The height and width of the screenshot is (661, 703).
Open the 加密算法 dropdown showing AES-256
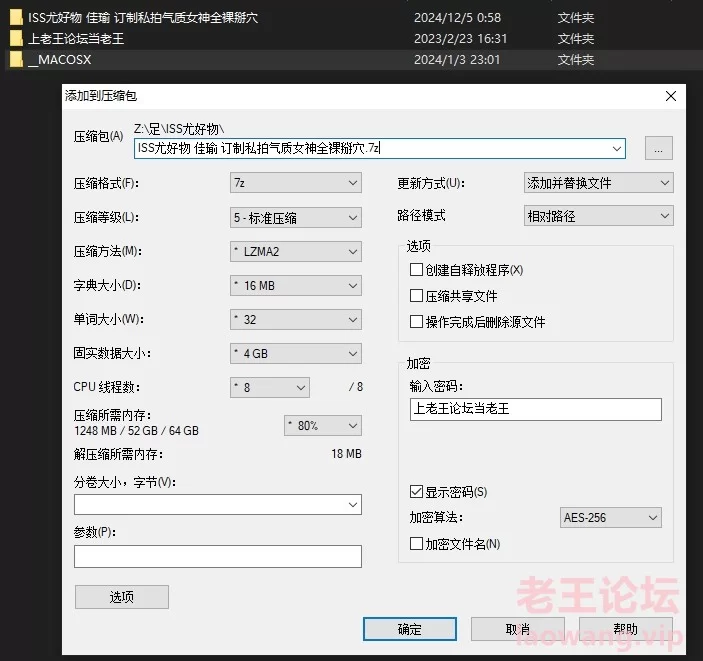tap(610, 518)
